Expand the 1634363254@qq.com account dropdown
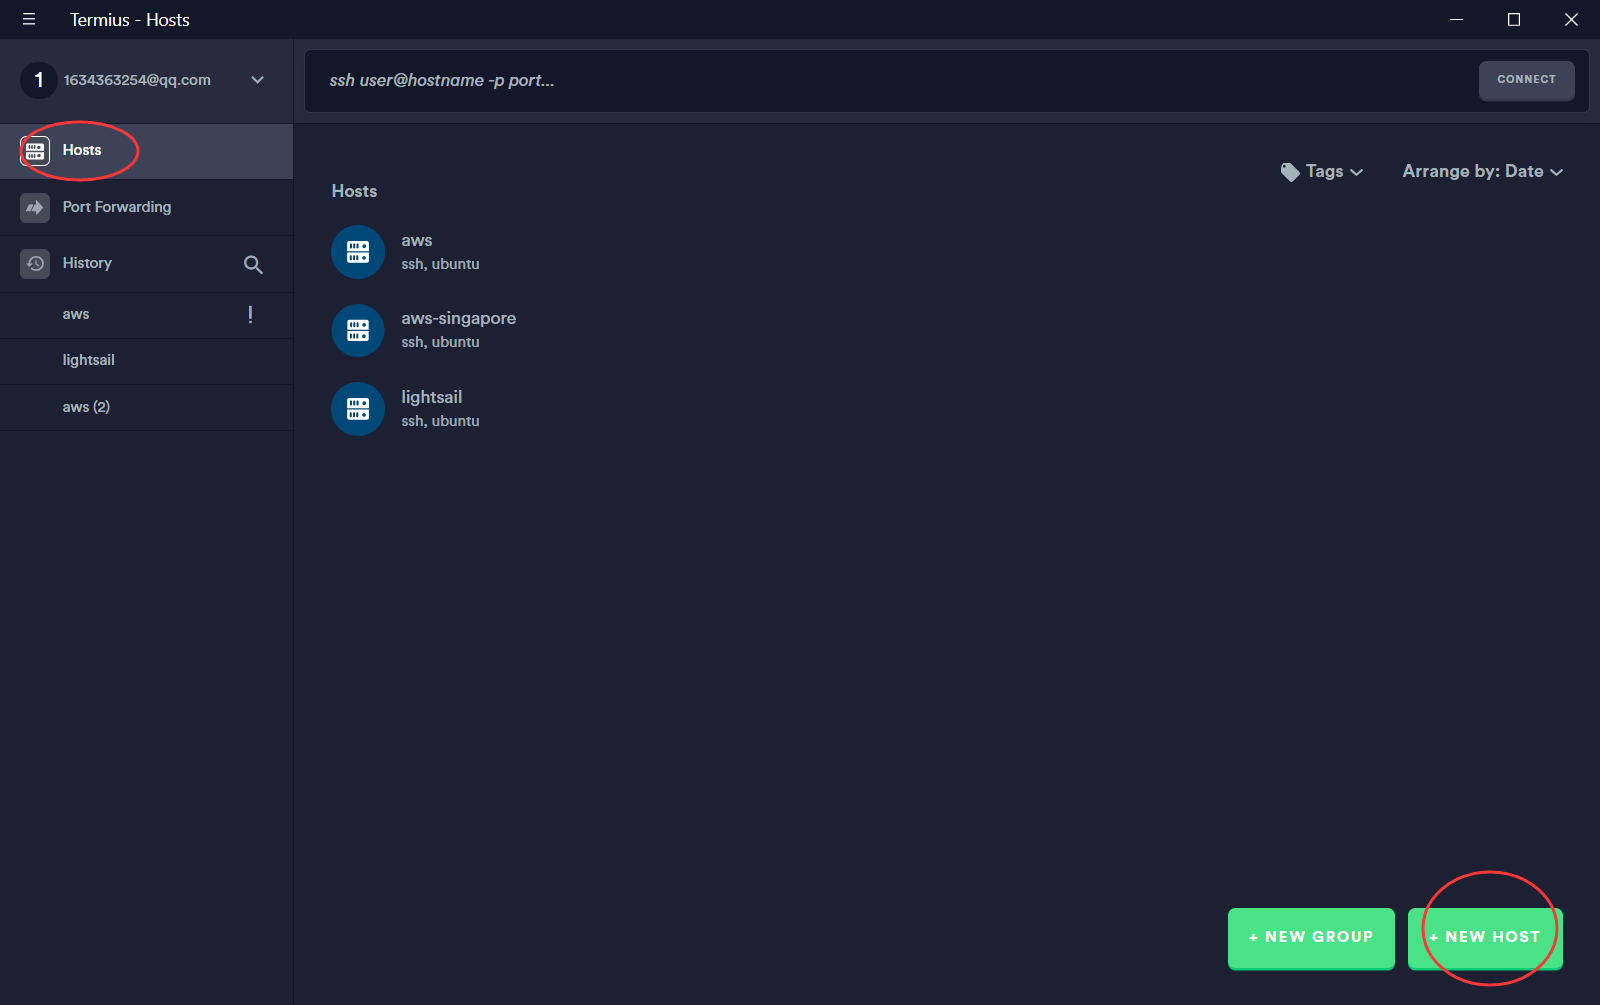The height and width of the screenshot is (1005, 1600). (x=257, y=80)
